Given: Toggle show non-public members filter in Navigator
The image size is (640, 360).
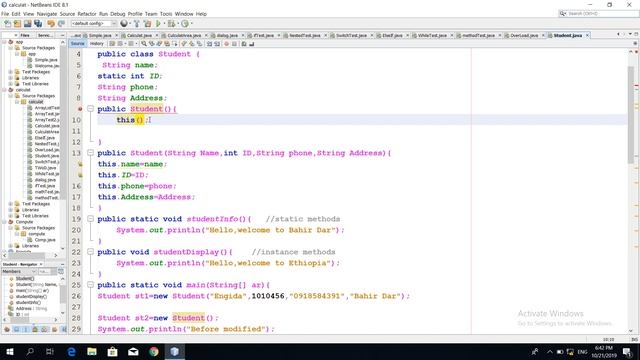Looking at the screenshot, I should tap(35, 329).
